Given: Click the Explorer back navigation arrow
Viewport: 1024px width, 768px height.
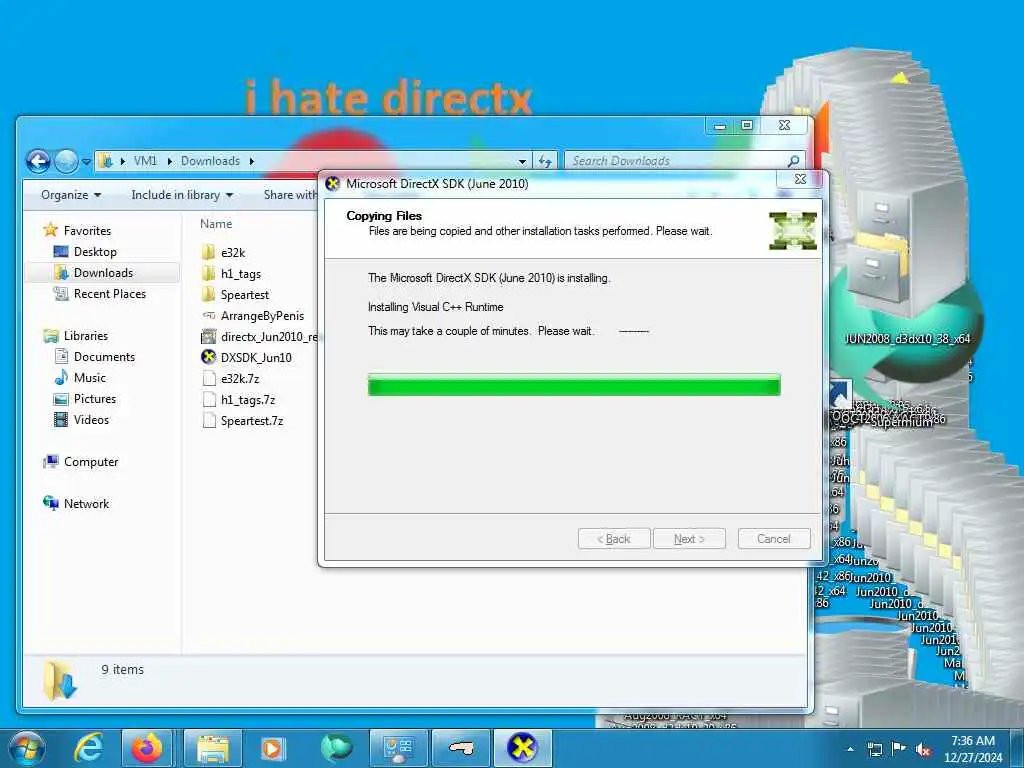Looking at the screenshot, I should tap(38, 161).
